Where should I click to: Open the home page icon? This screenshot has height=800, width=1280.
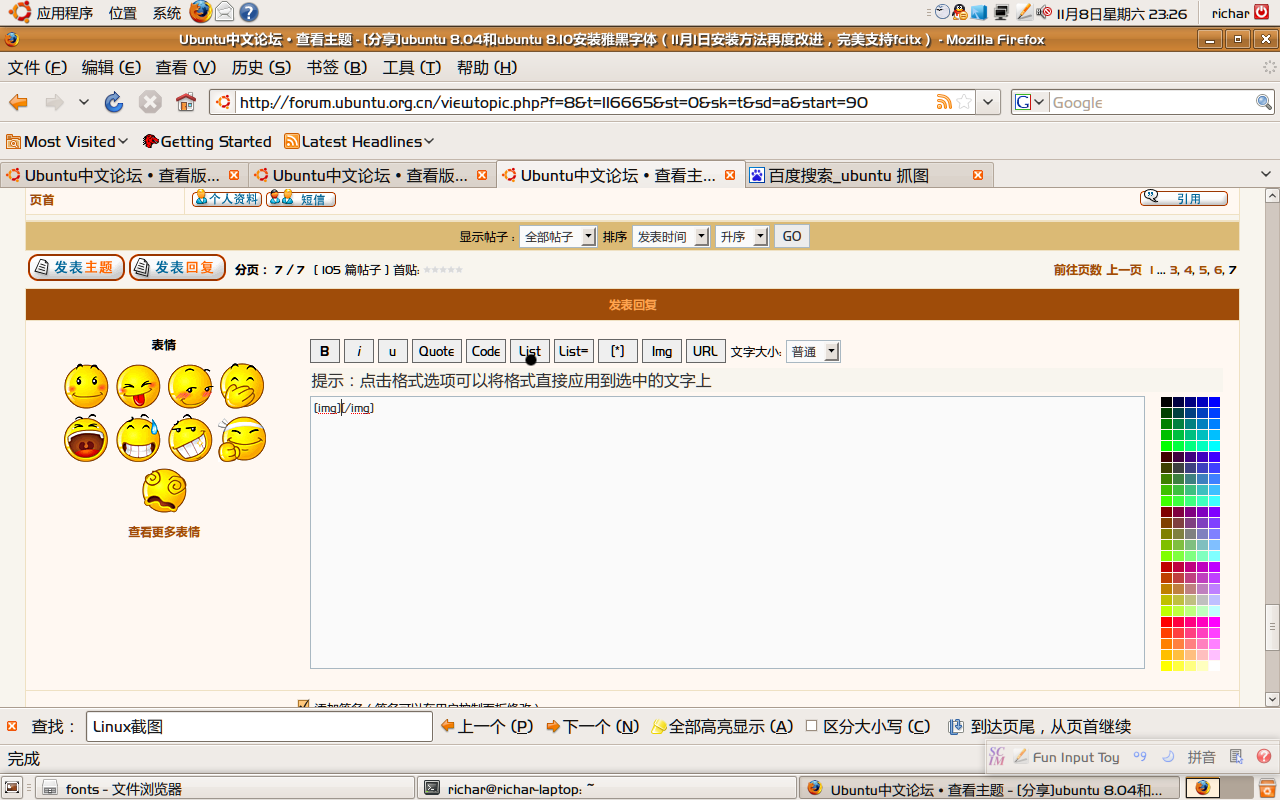coord(185,102)
